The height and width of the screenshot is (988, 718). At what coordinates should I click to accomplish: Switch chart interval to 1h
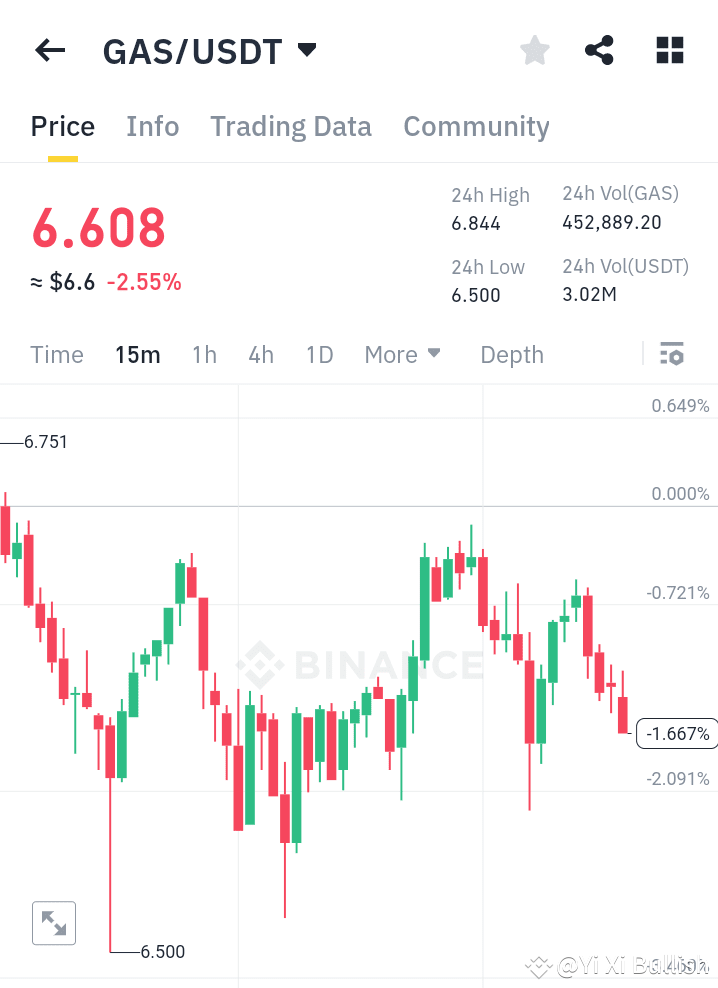point(204,354)
